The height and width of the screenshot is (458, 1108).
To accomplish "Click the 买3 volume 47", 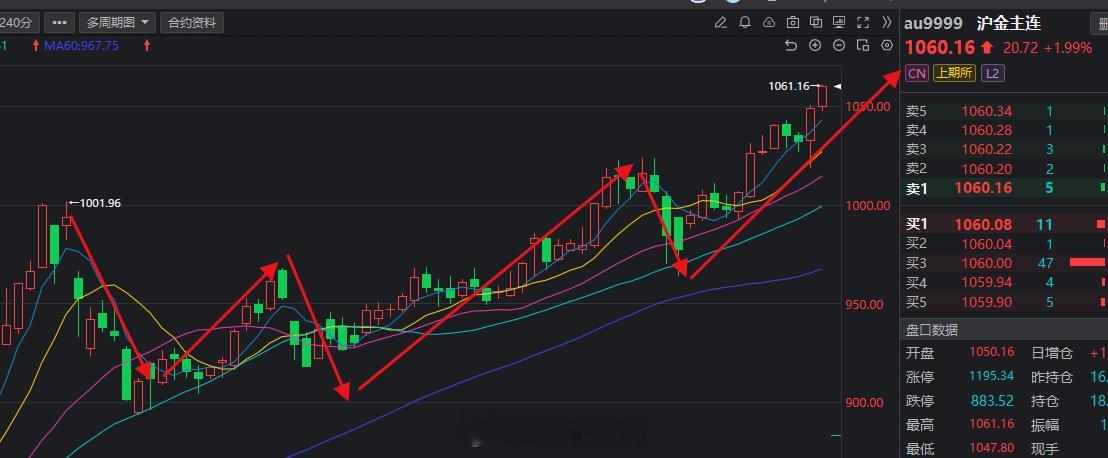I will (x=1044, y=264).
